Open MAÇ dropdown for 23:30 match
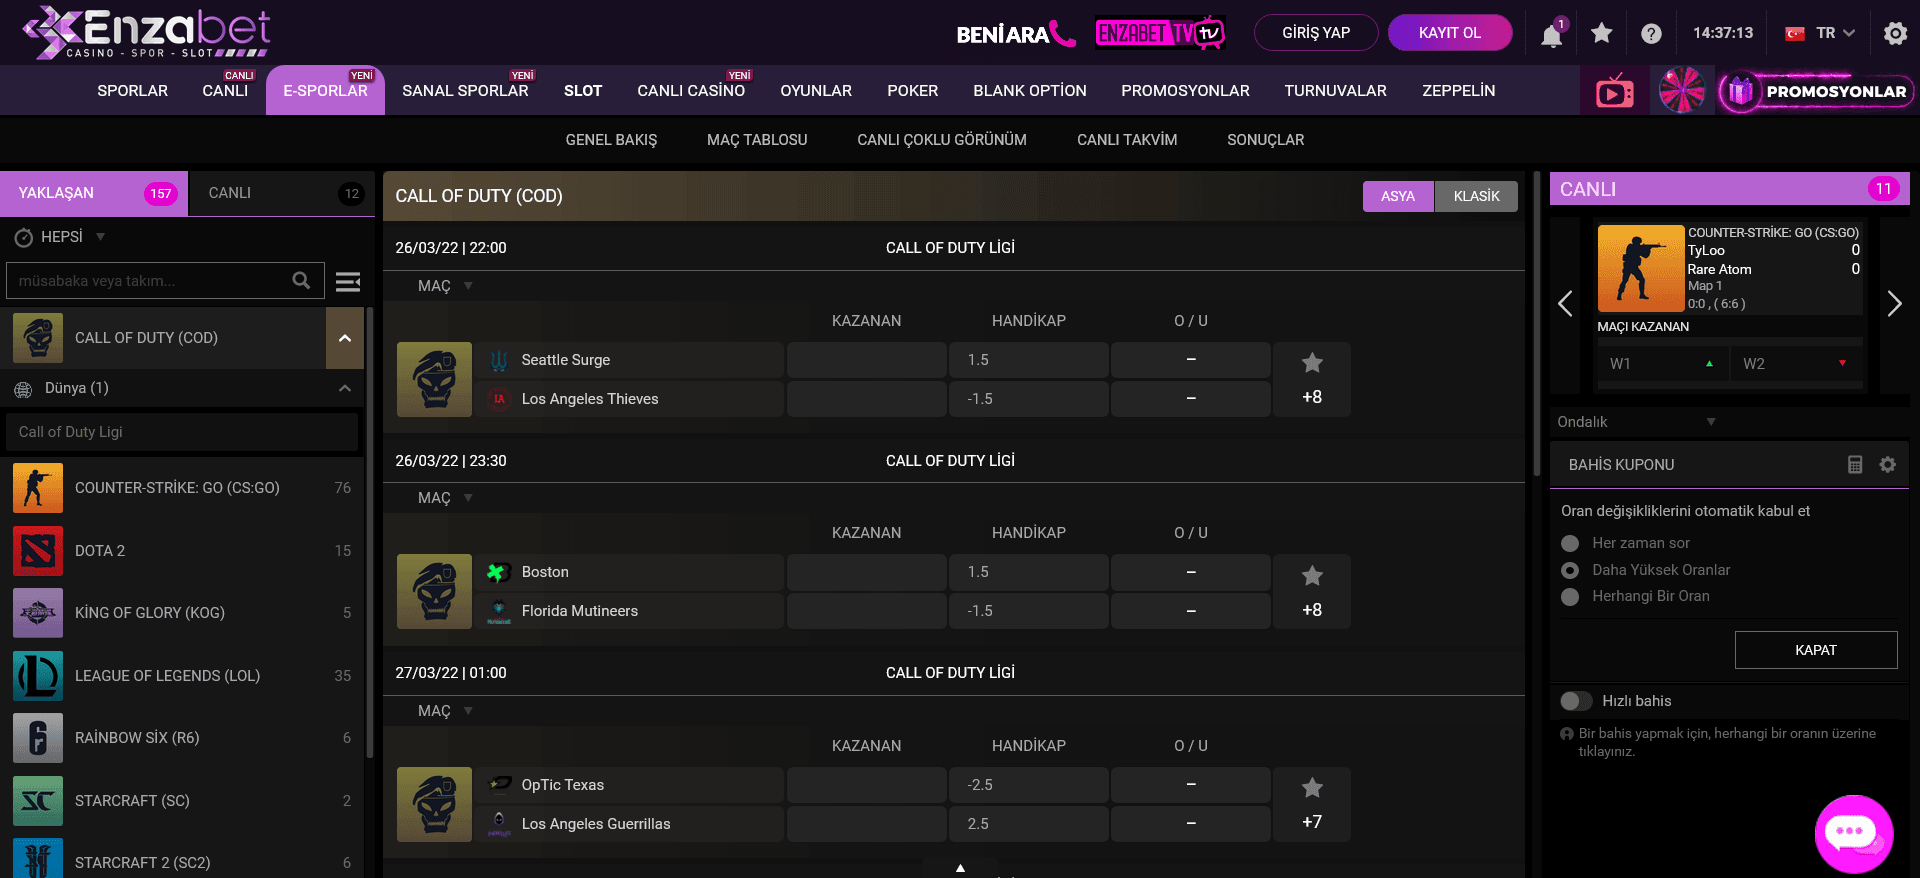Image resolution: width=1920 pixels, height=878 pixels. tap(445, 498)
